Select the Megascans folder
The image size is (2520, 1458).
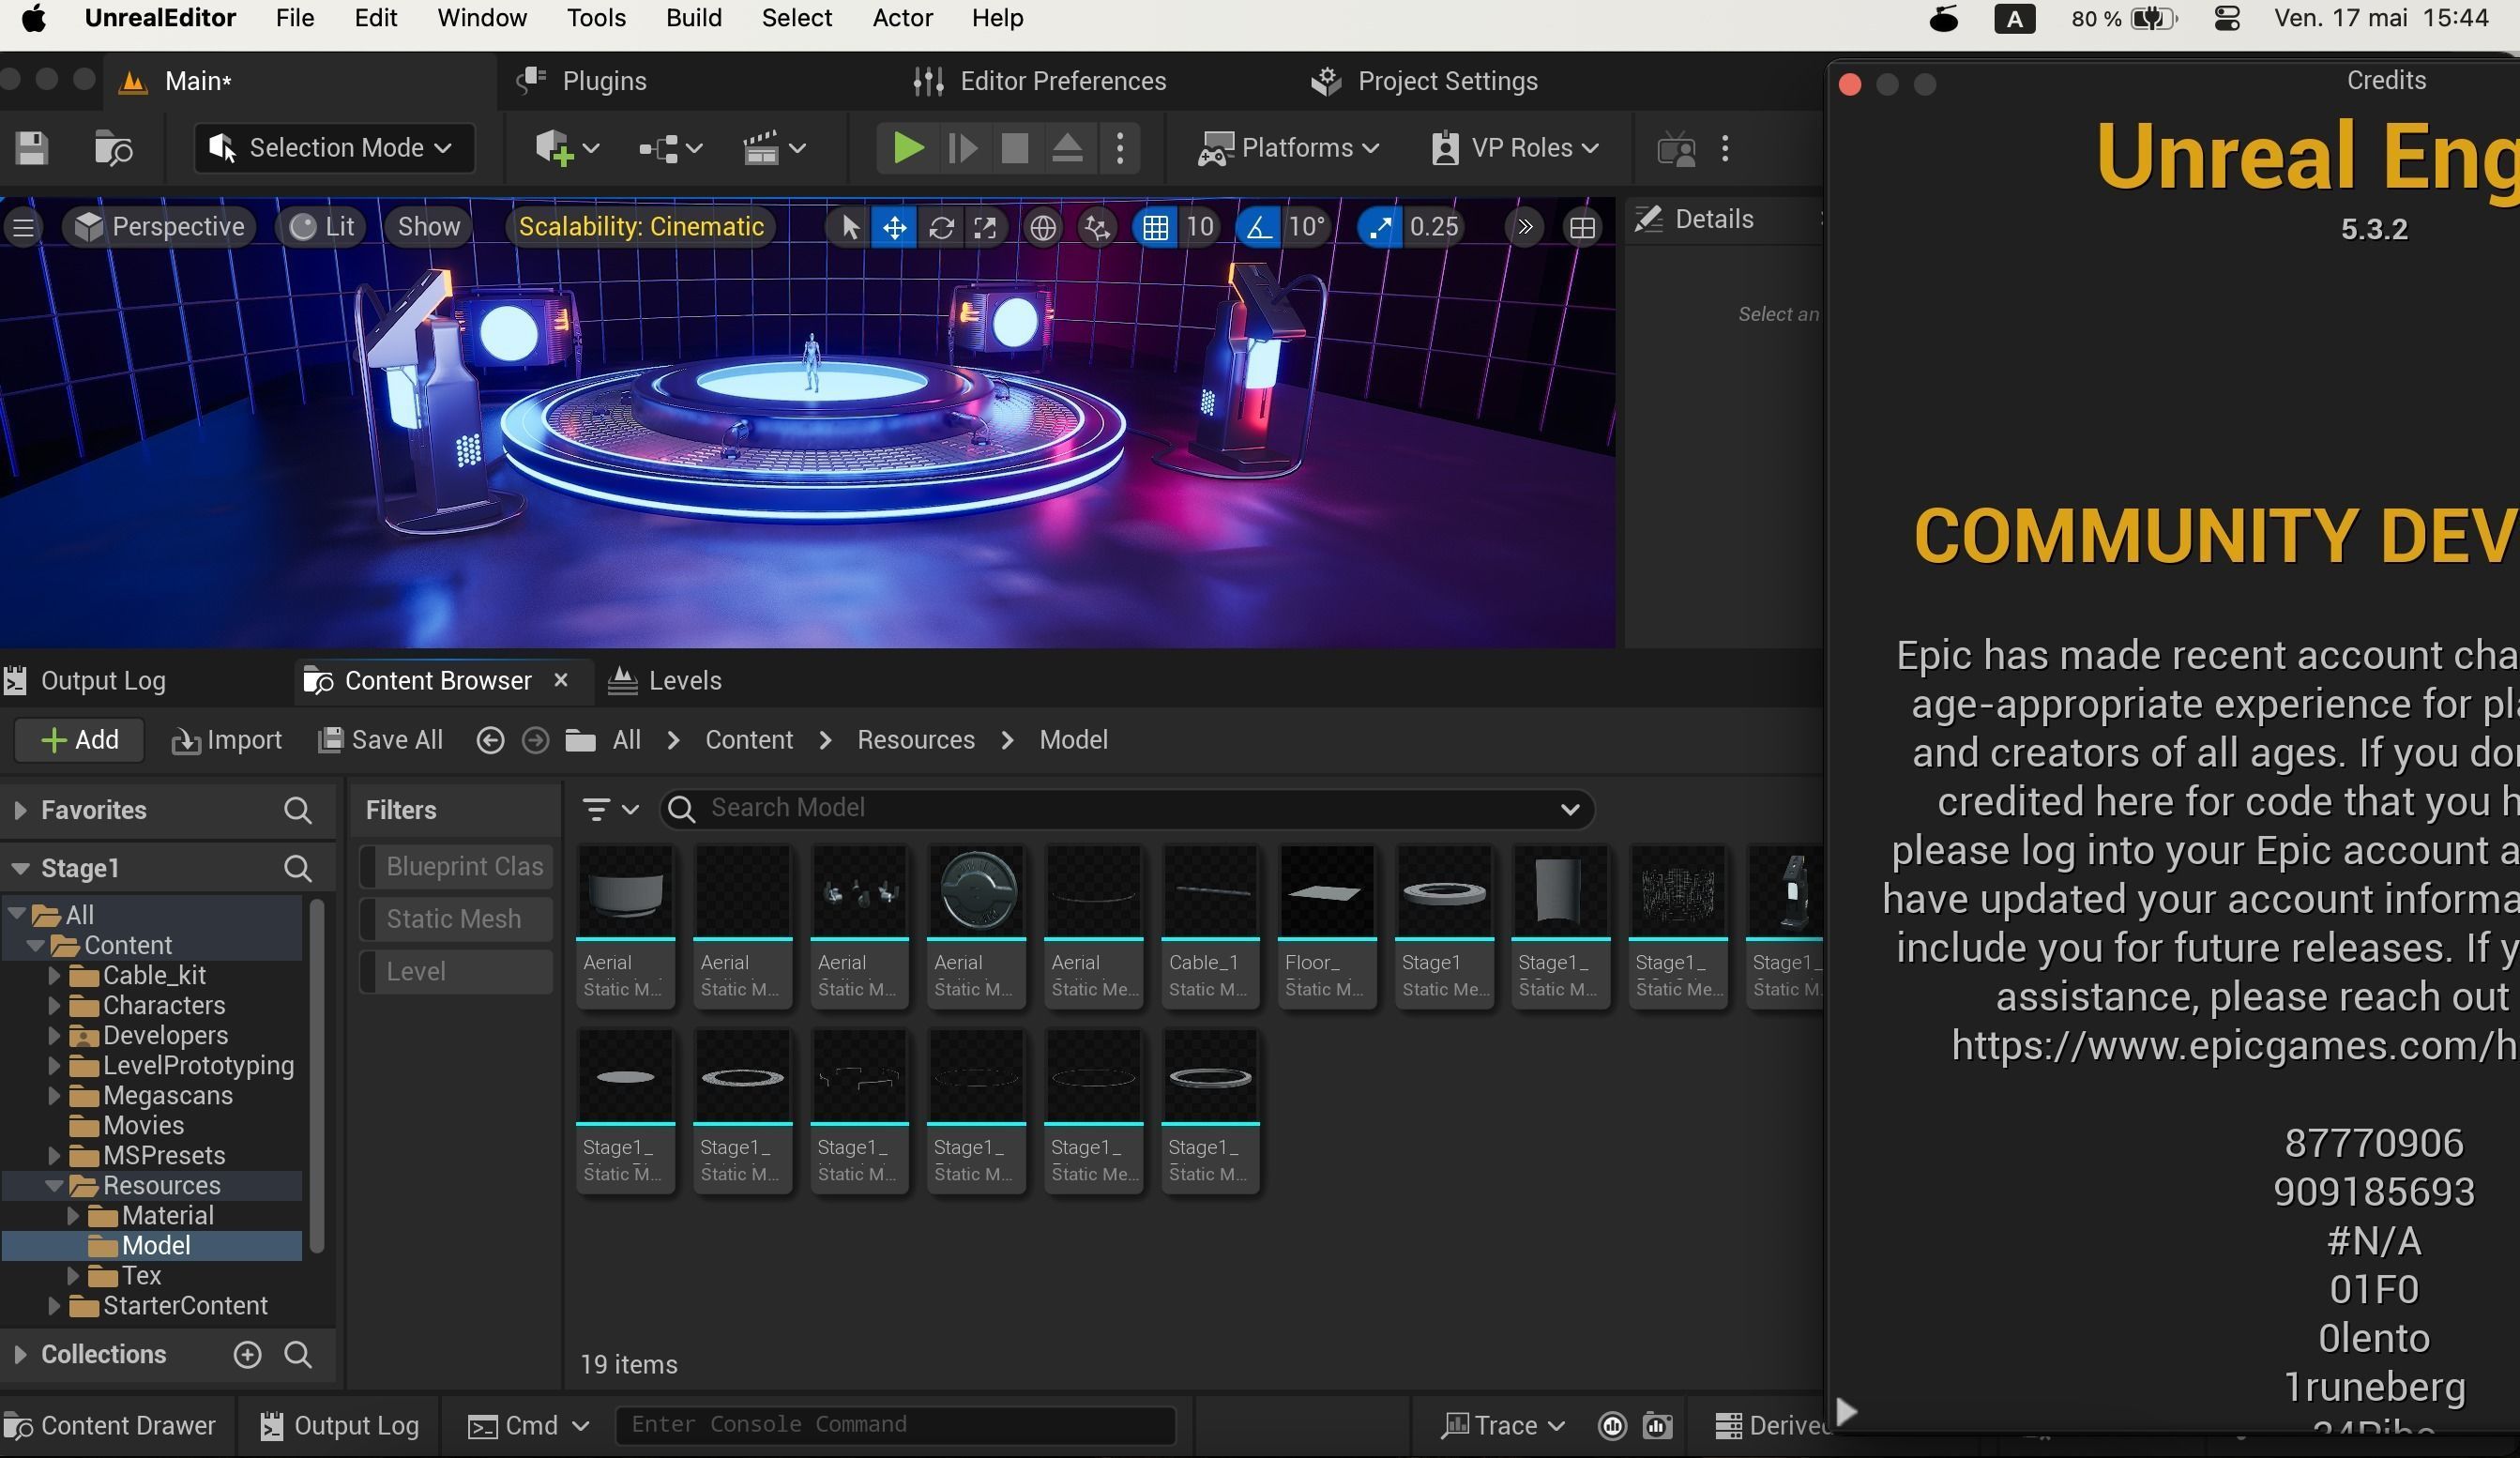pyautogui.click(x=167, y=1095)
